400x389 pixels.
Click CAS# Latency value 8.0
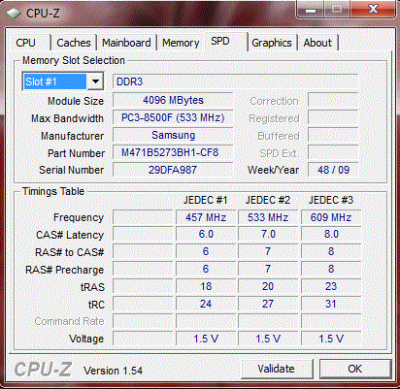[331, 234]
